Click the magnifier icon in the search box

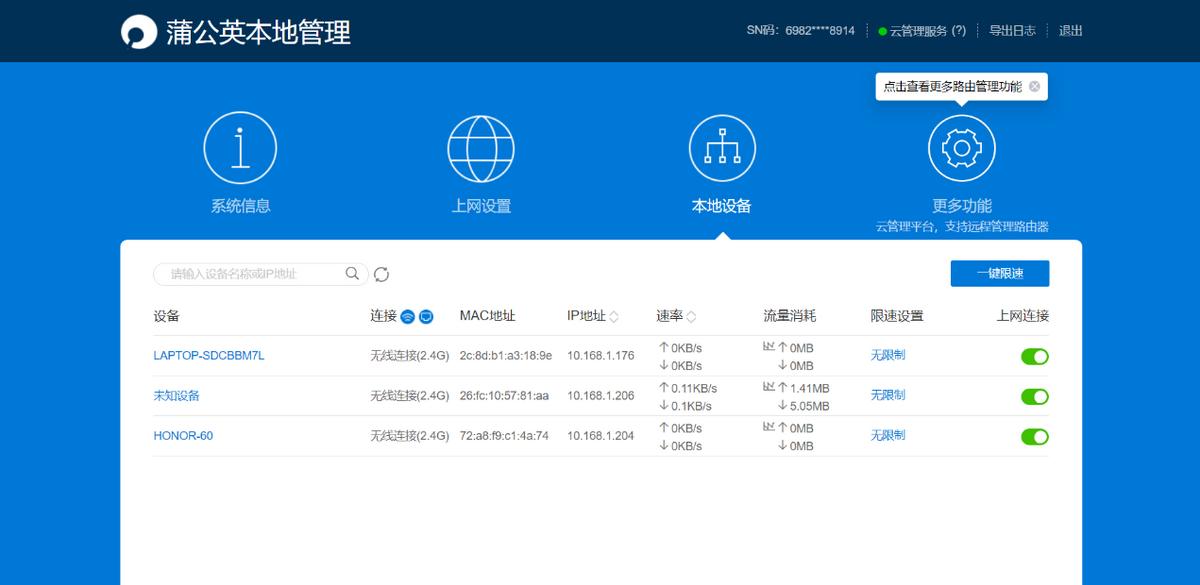pos(352,273)
